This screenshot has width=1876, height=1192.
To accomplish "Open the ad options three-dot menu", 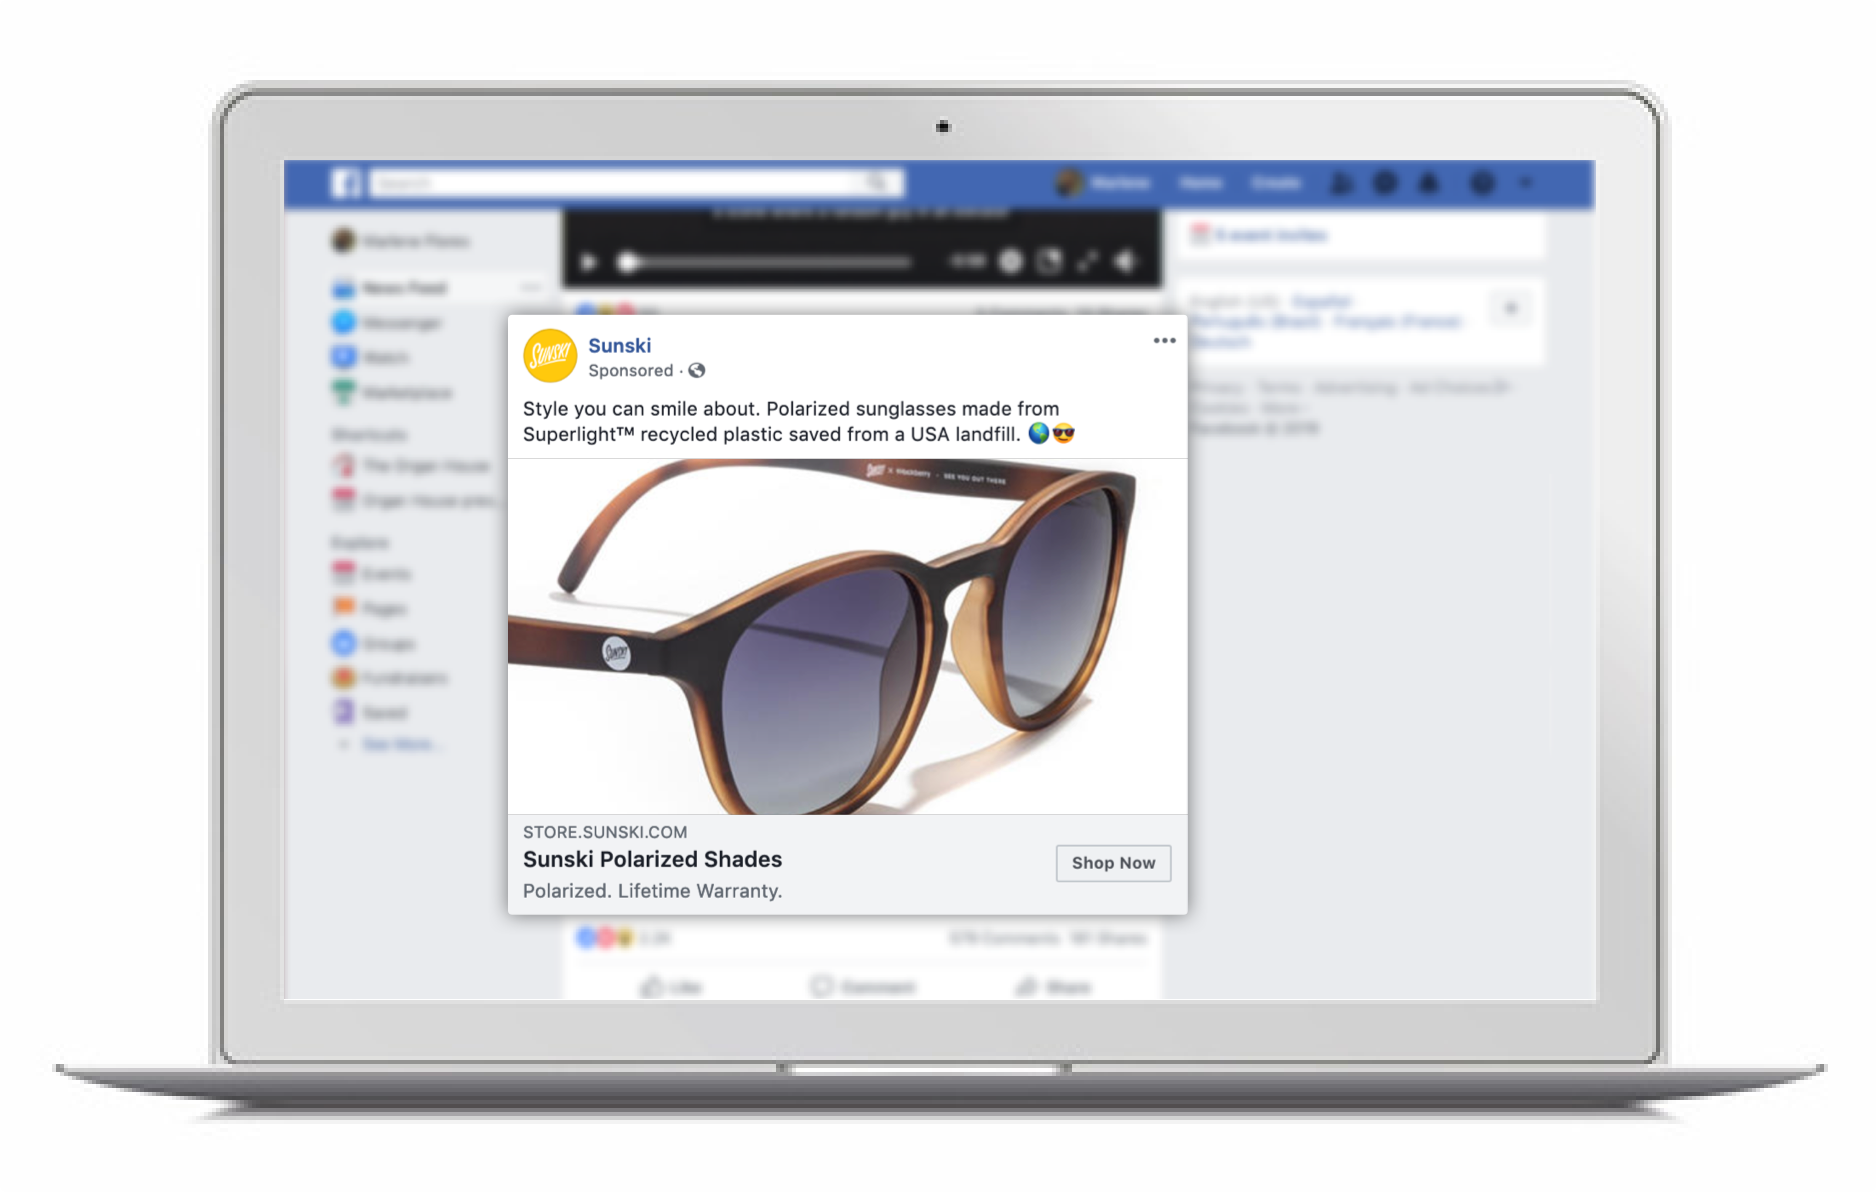I will point(1163,340).
